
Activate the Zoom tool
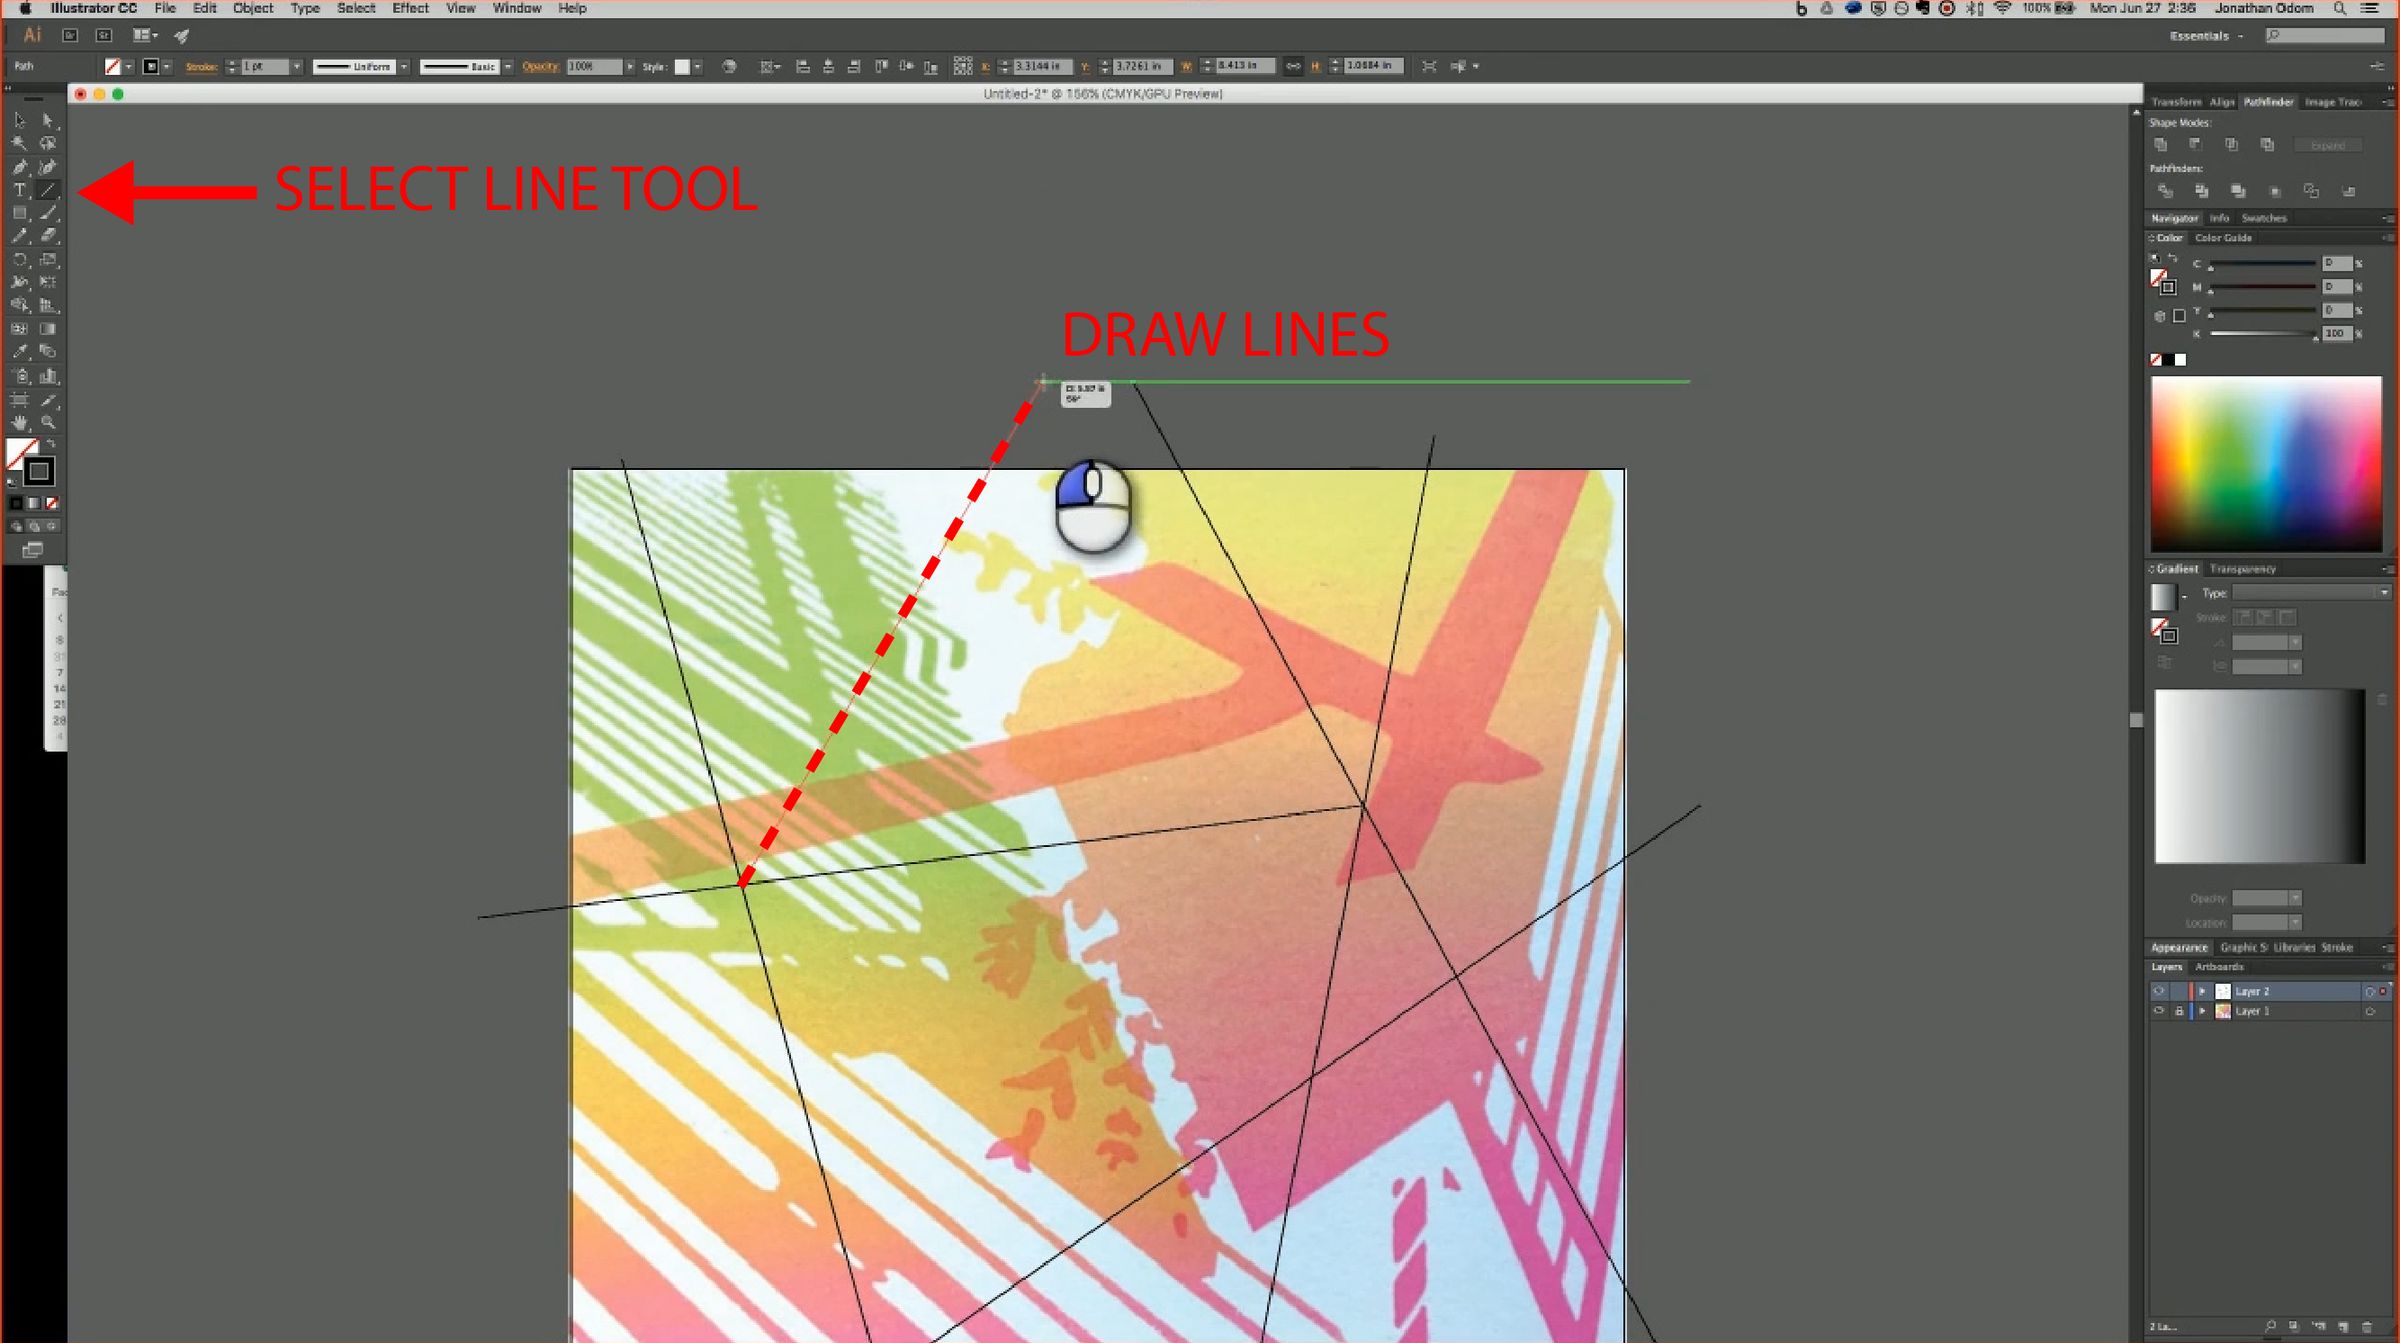coord(47,423)
